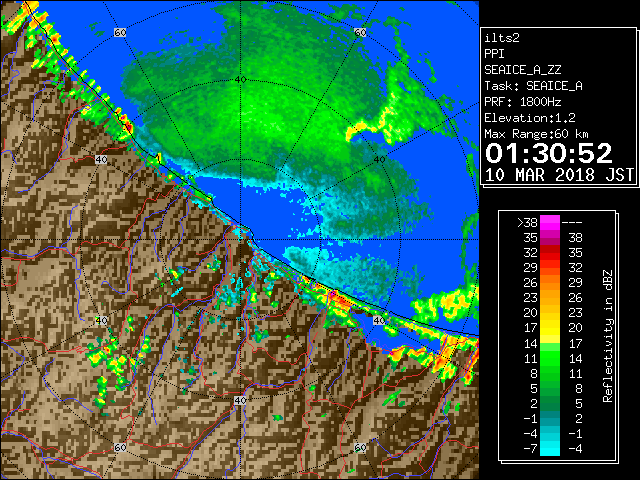Click the PRF: 1800Hz value
640x480 pixels.
[x=522, y=102]
